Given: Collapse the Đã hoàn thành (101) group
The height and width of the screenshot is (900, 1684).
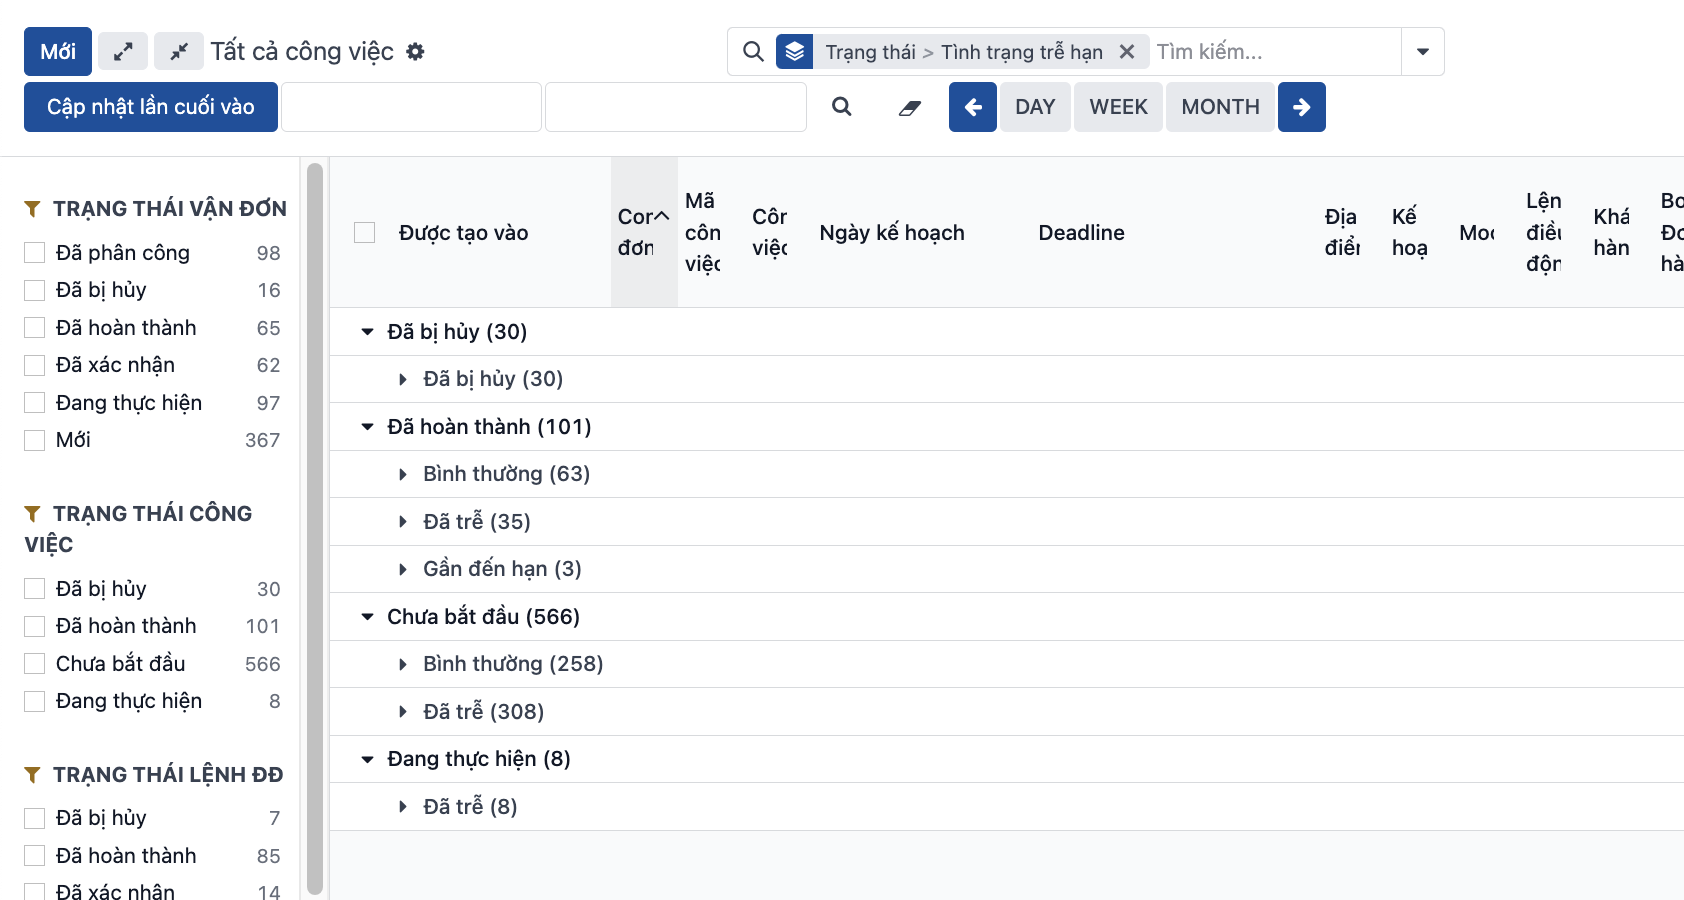Looking at the screenshot, I should click(367, 427).
